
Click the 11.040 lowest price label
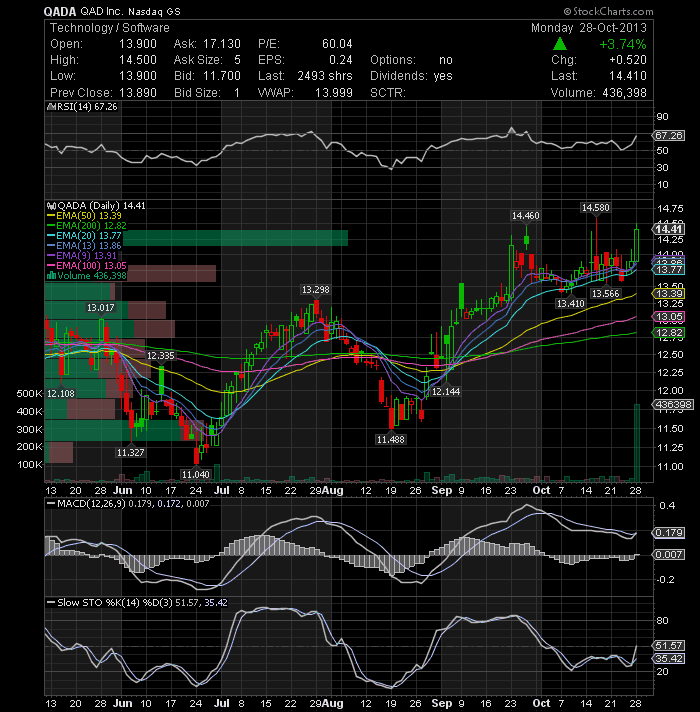coord(196,475)
